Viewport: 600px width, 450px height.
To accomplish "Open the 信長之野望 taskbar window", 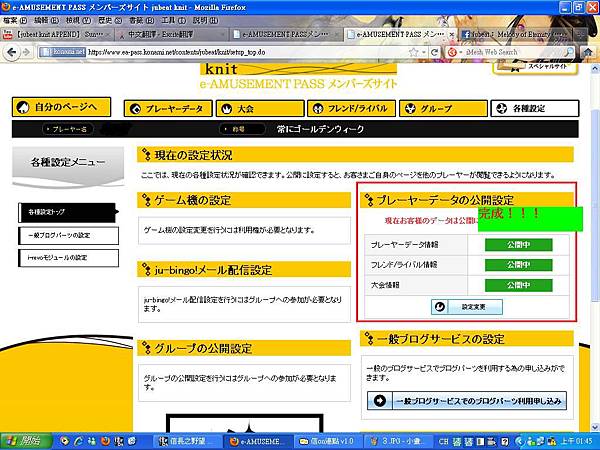I will [189, 441].
